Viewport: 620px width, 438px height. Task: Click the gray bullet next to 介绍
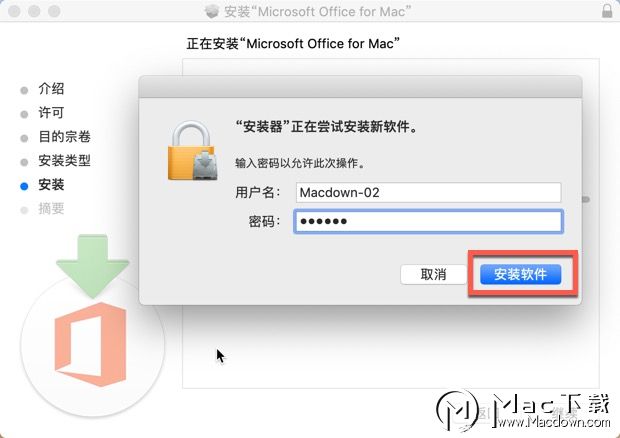click(x=24, y=91)
